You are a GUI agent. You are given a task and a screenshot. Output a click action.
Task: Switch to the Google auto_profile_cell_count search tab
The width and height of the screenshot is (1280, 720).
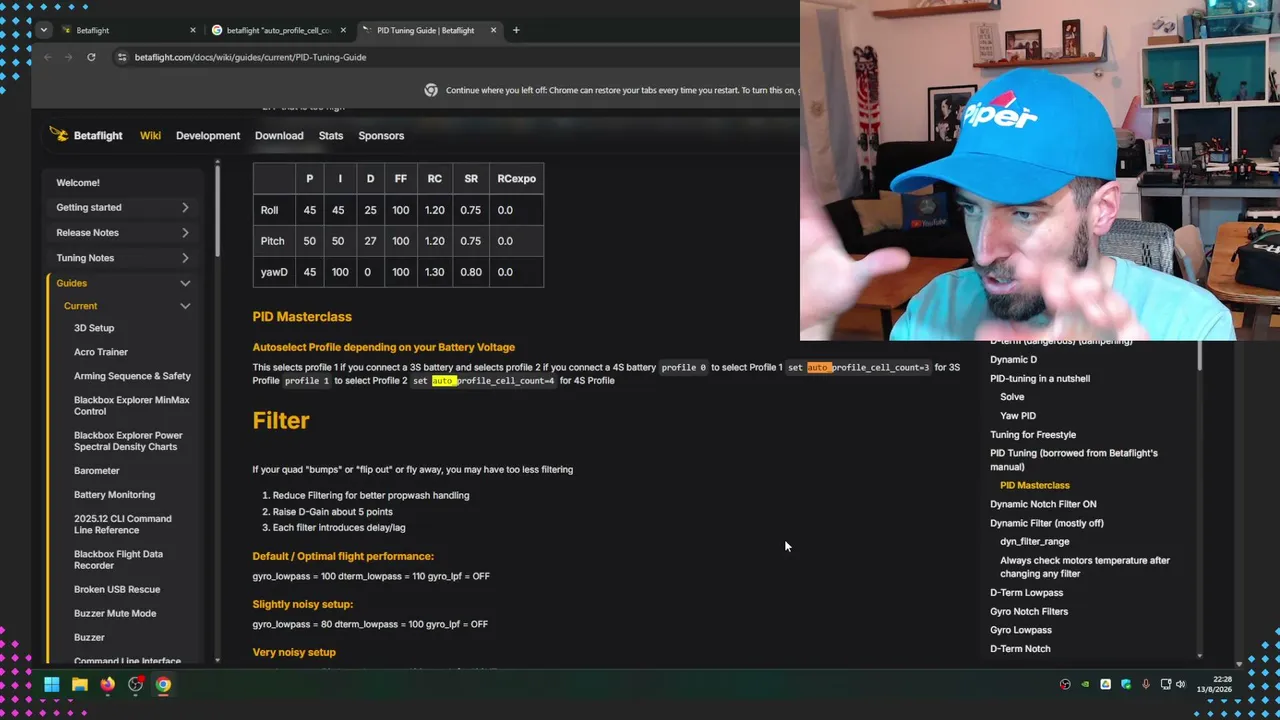(x=277, y=30)
